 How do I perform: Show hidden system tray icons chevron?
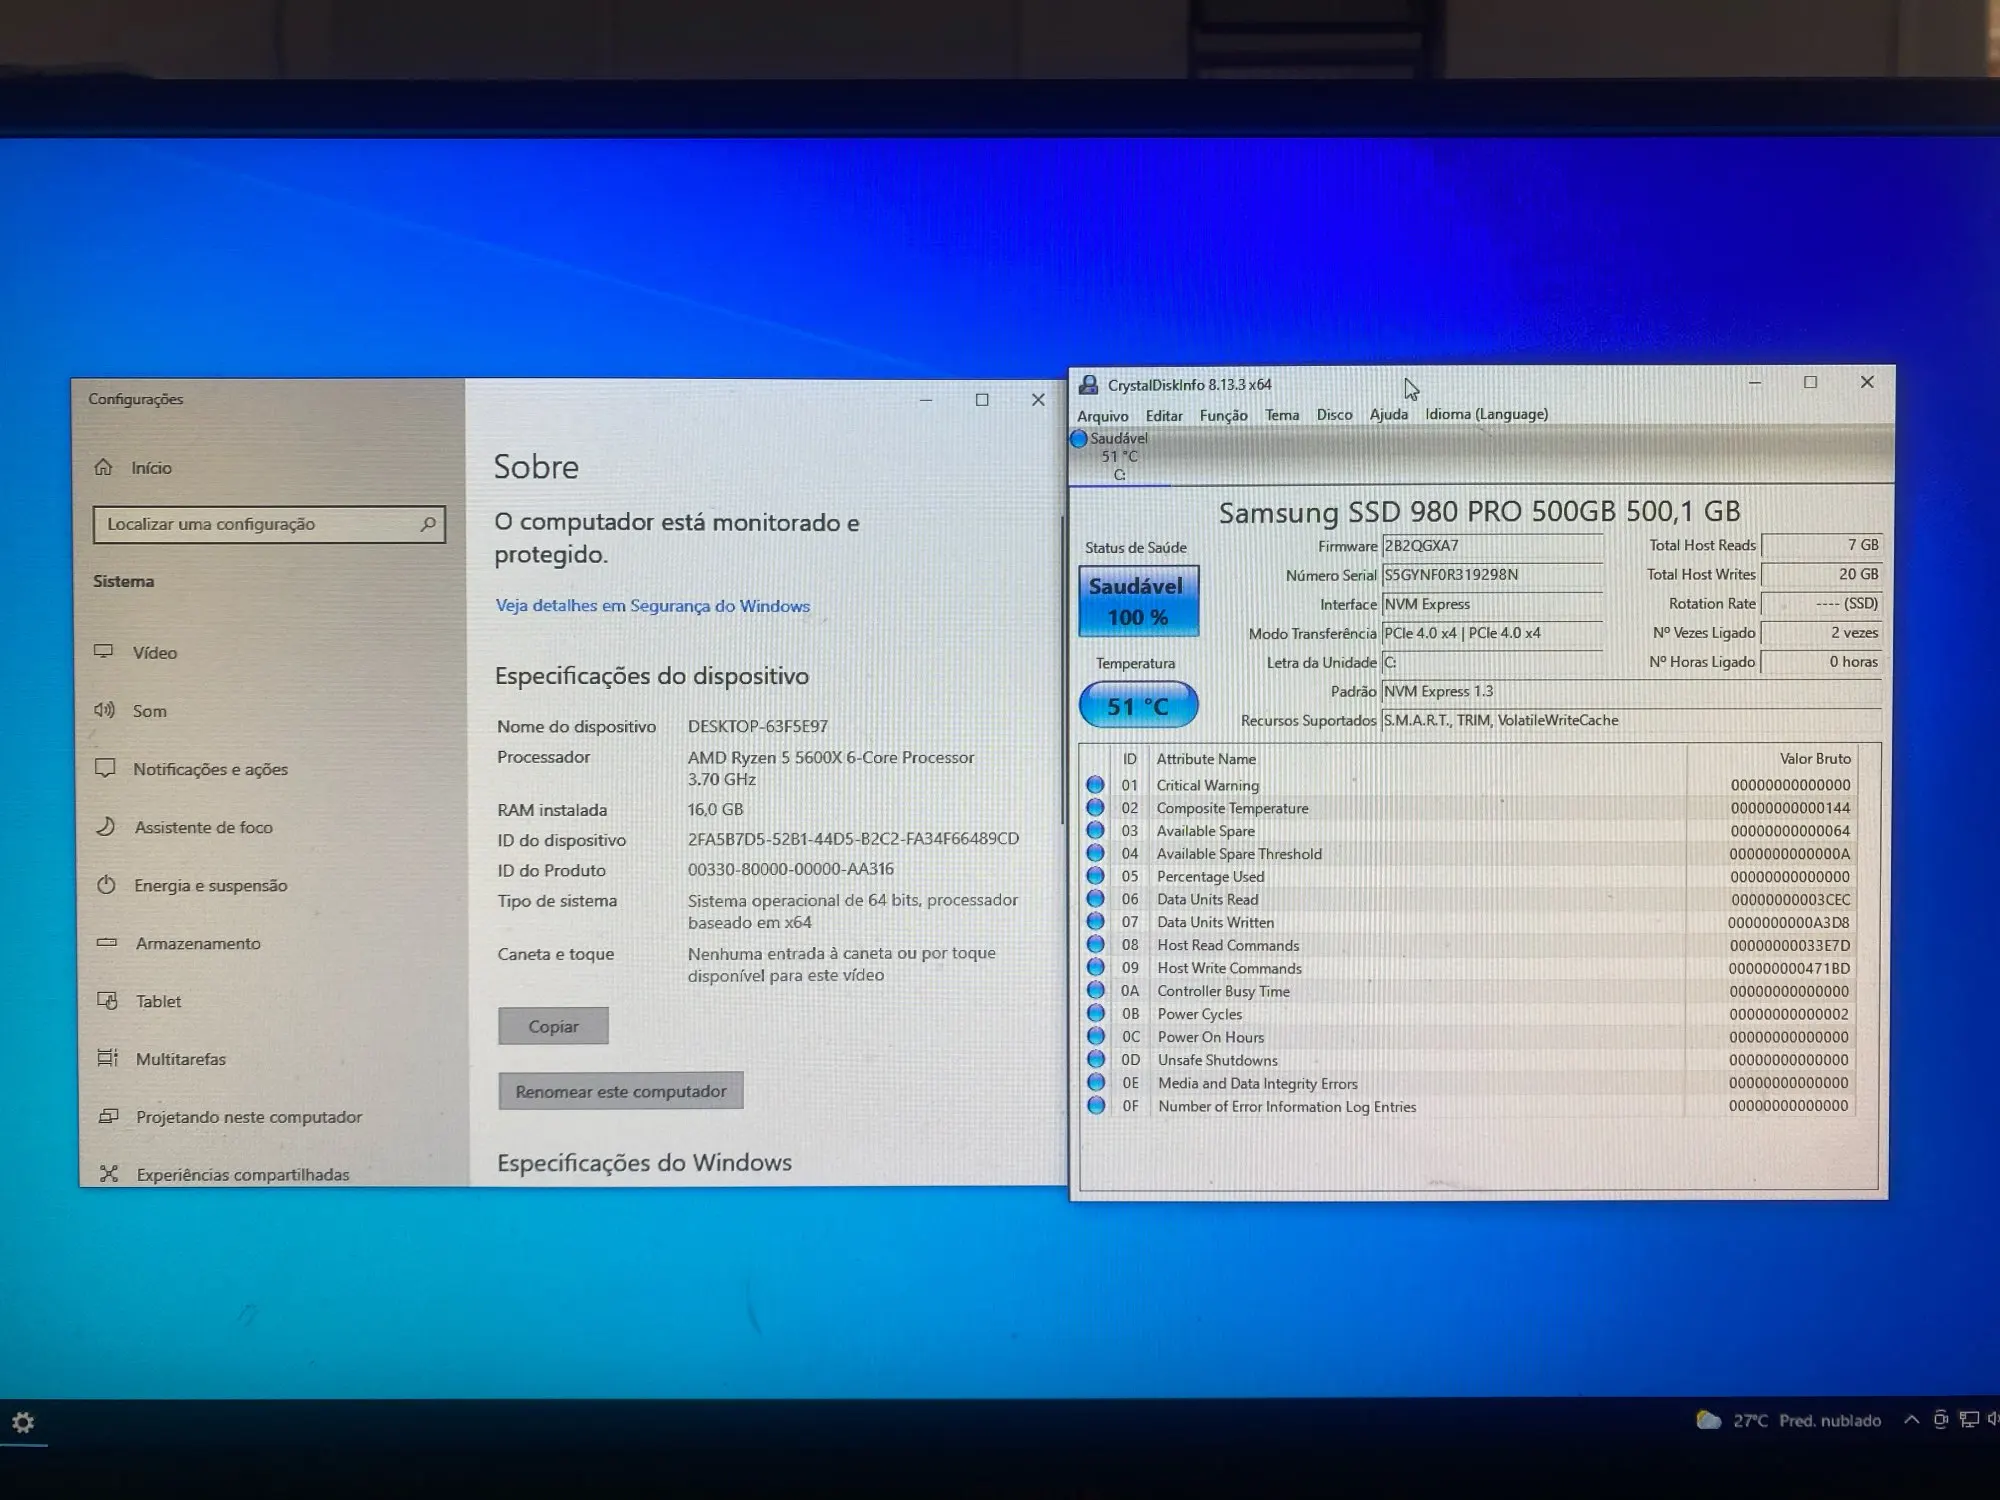1911,1420
